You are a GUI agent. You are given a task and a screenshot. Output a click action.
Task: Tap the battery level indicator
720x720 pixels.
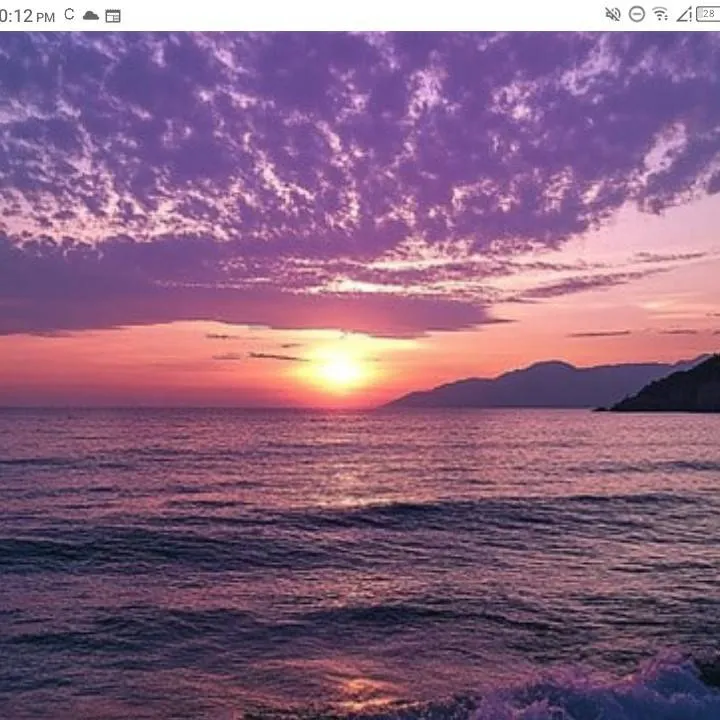[709, 14]
